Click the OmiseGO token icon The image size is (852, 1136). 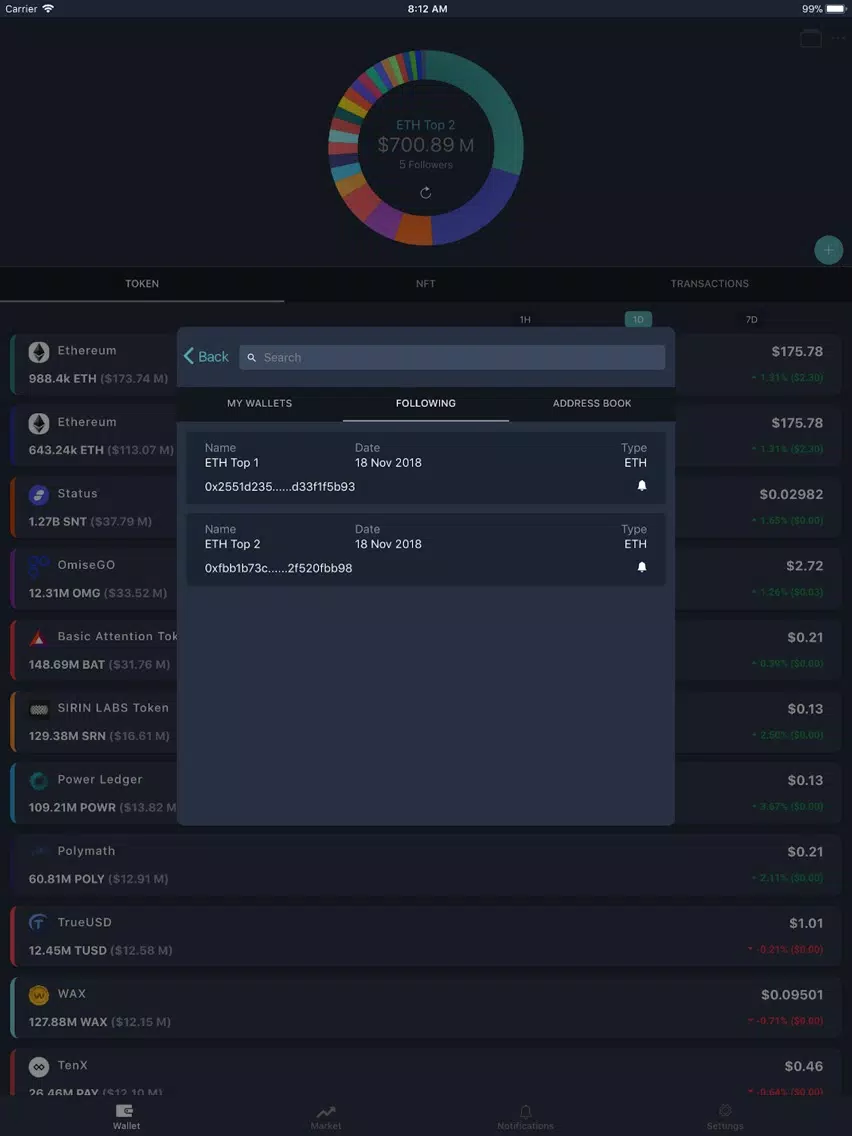click(39, 566)
